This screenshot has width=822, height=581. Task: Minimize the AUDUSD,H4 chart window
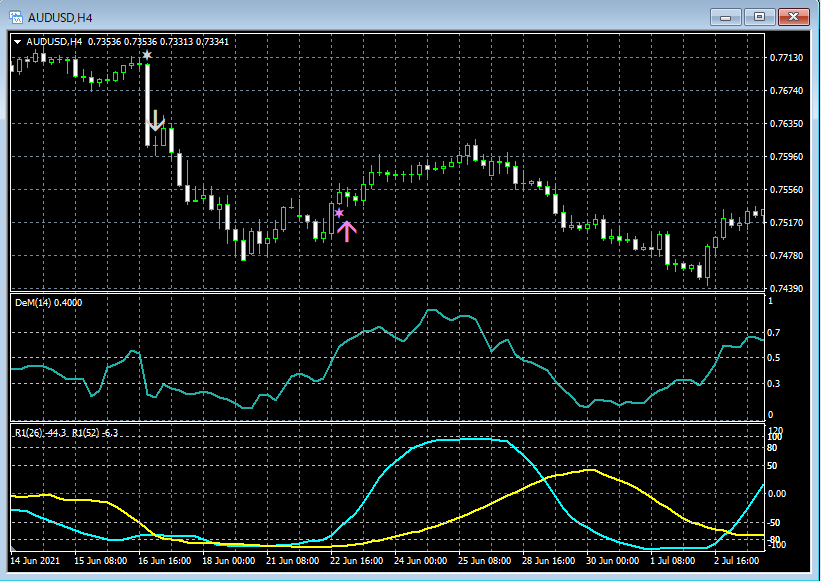click(x=727, y=17)
